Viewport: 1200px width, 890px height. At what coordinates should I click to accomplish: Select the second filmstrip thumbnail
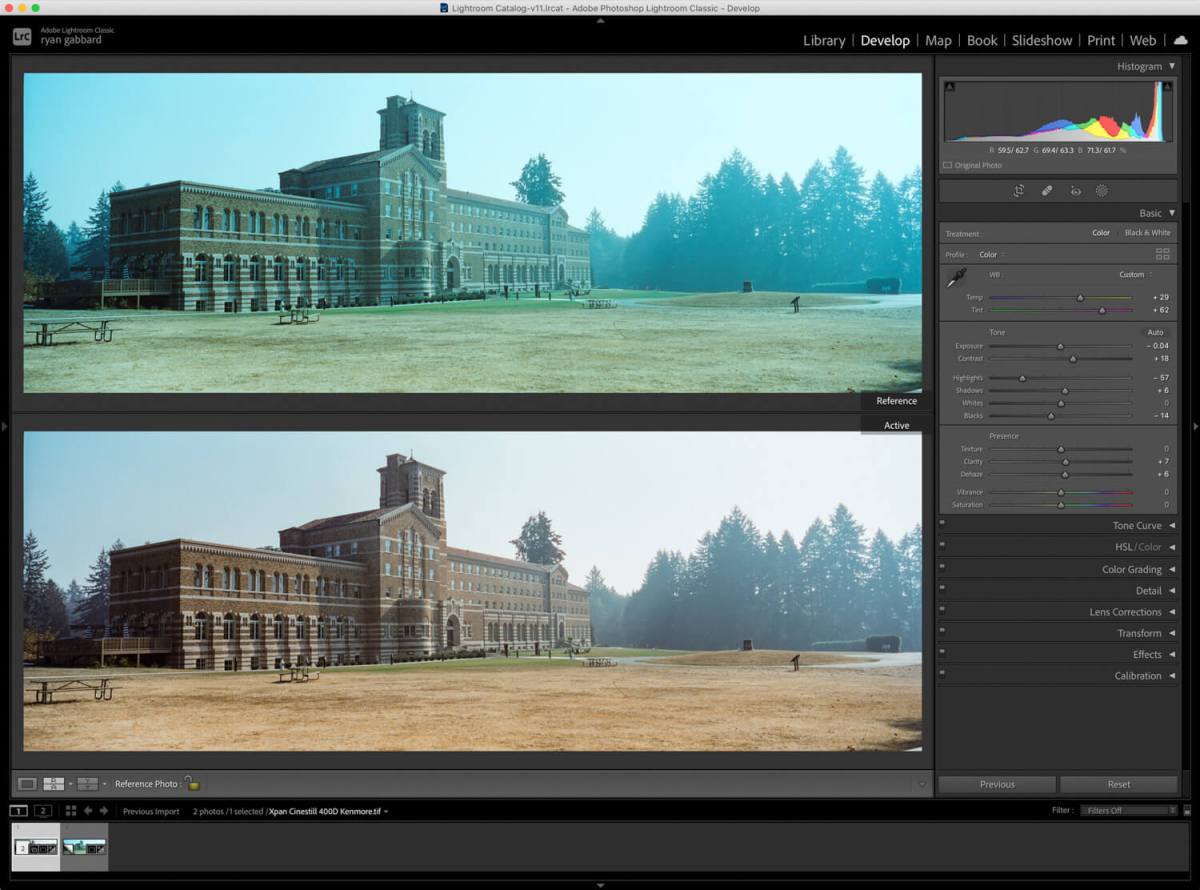coord(86,846)
